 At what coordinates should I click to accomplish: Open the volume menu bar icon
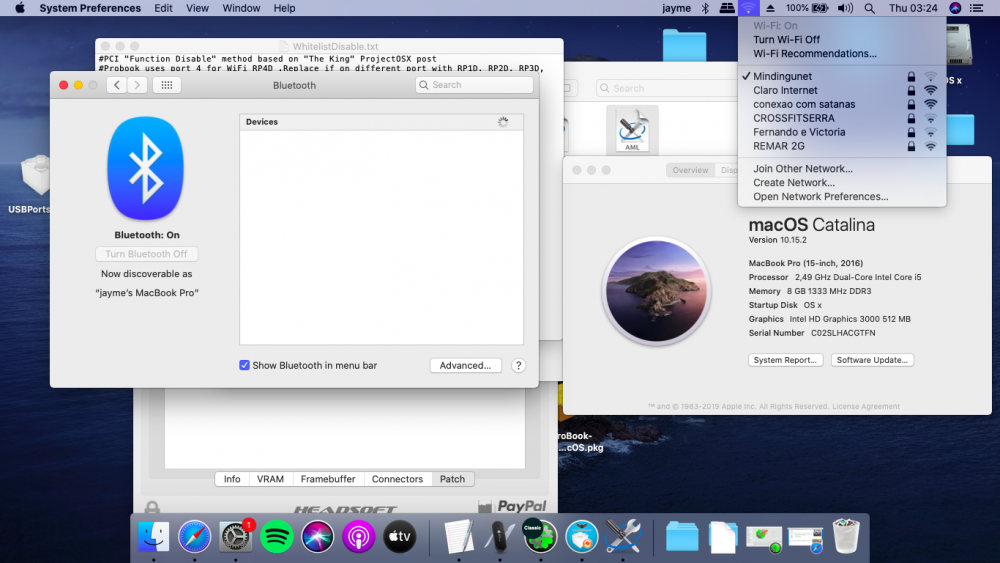(x=845, y=8)
